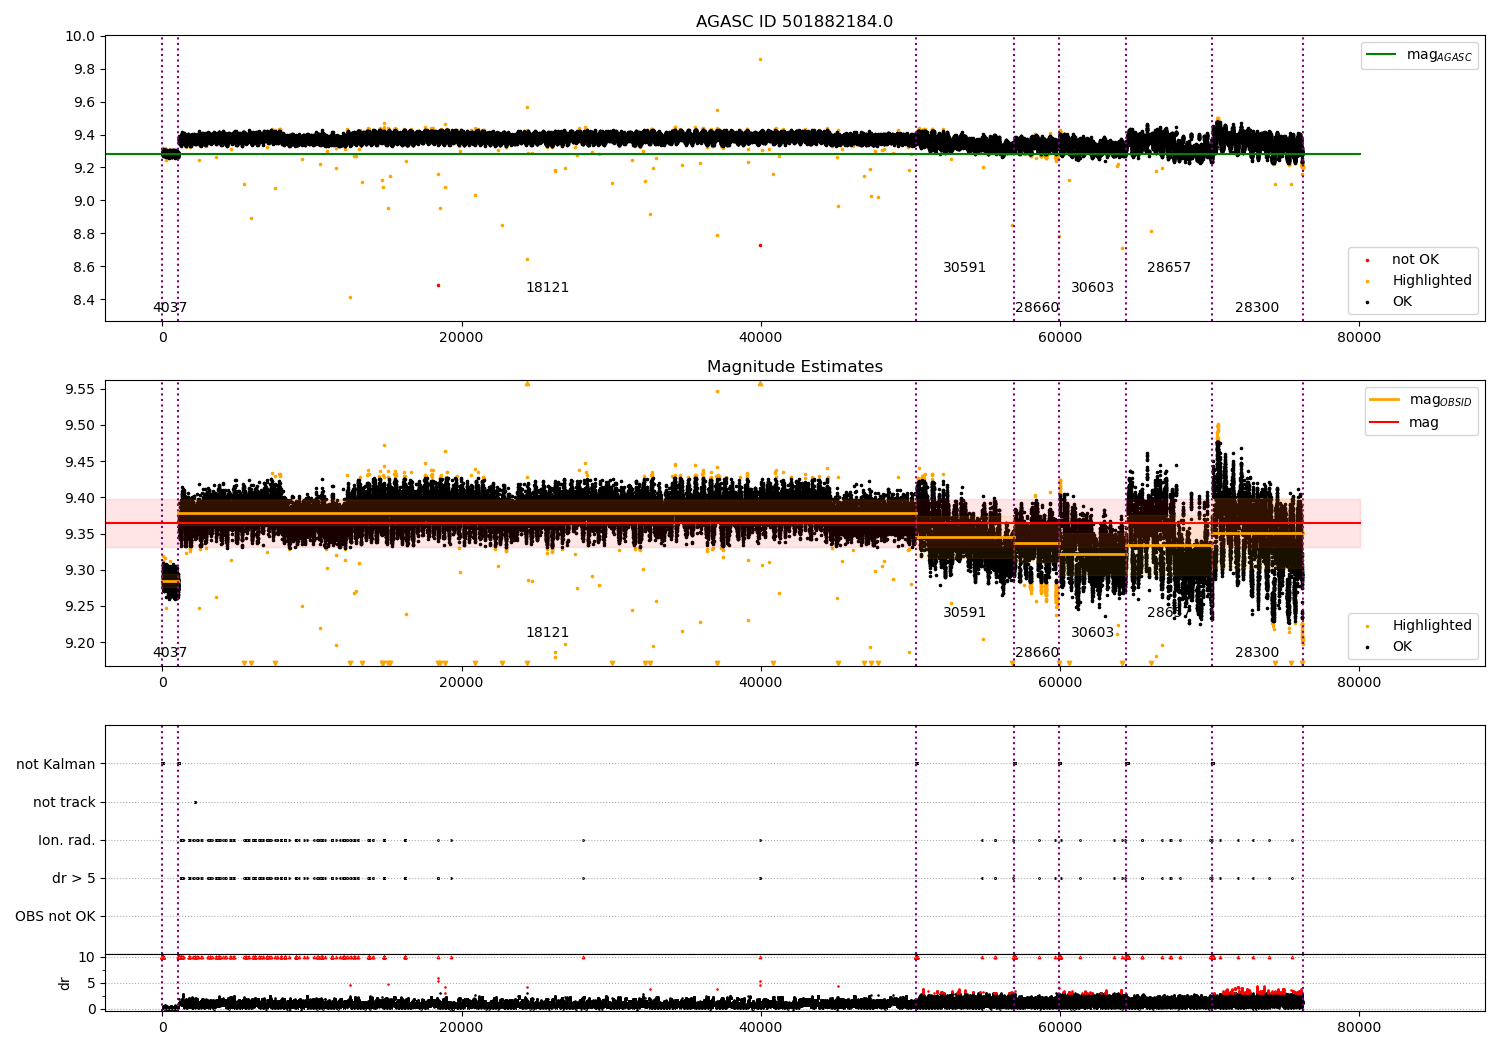Click obsid label 30591 in top plot
1500x1050 pixels.
click(964, 268)
